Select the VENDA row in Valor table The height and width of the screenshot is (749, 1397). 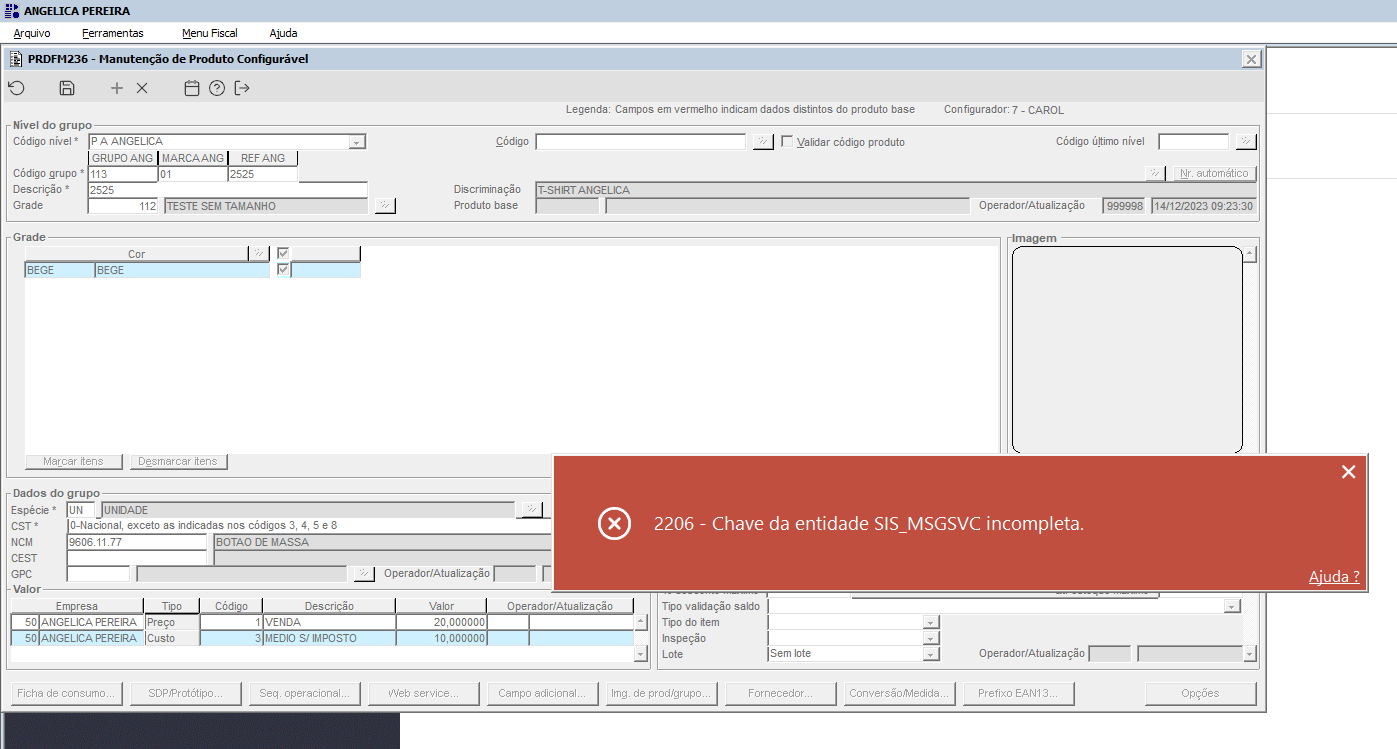click(x=322, y=622)
